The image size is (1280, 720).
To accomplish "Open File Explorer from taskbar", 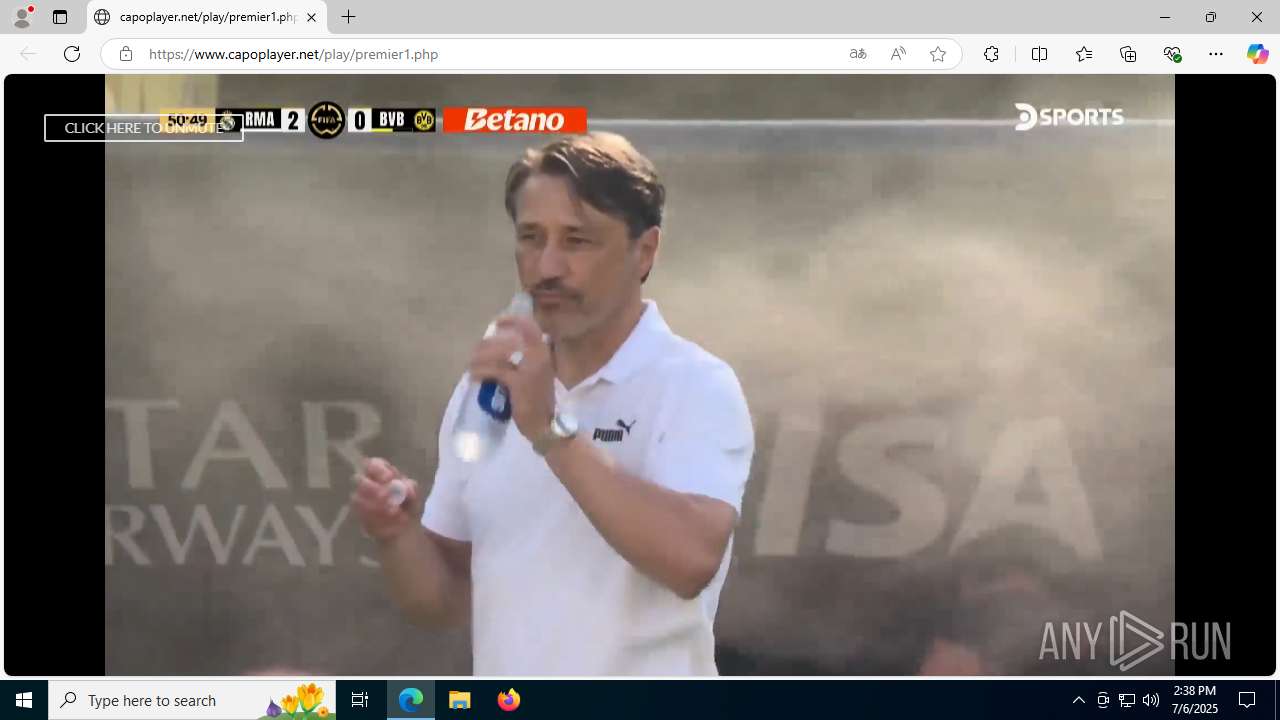I will click(x=460, y=700).
